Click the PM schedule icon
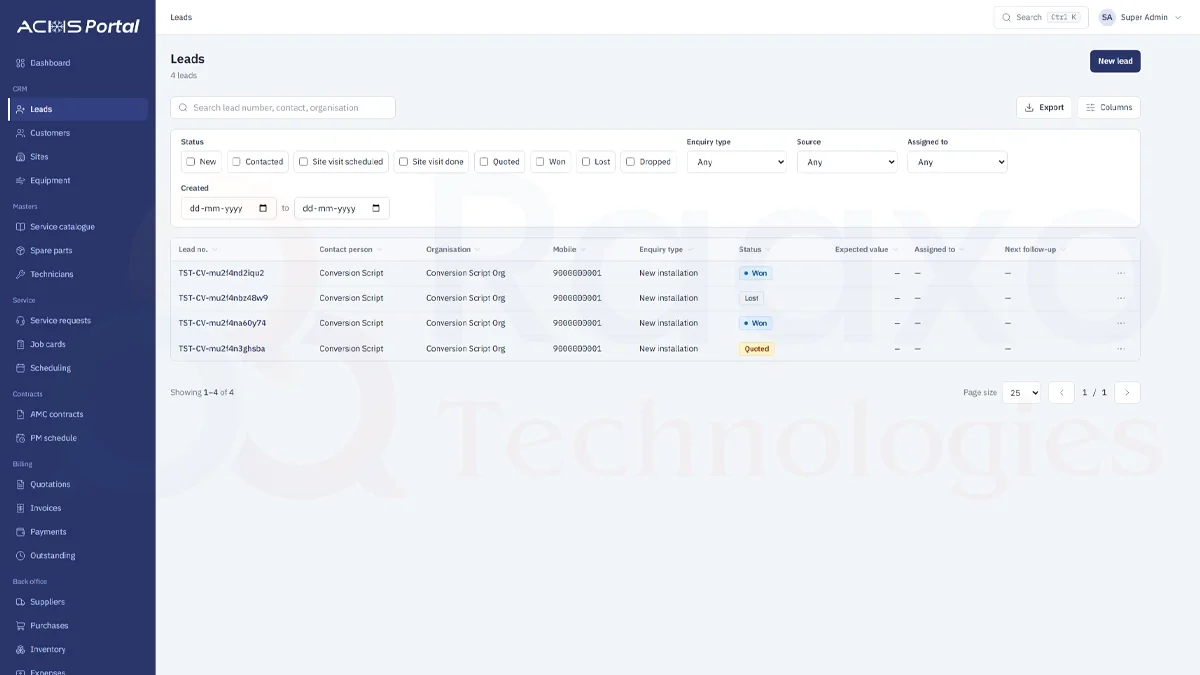Image resolution: width=1200 pixels, height=675 pixels. click(x=20, y=438)
